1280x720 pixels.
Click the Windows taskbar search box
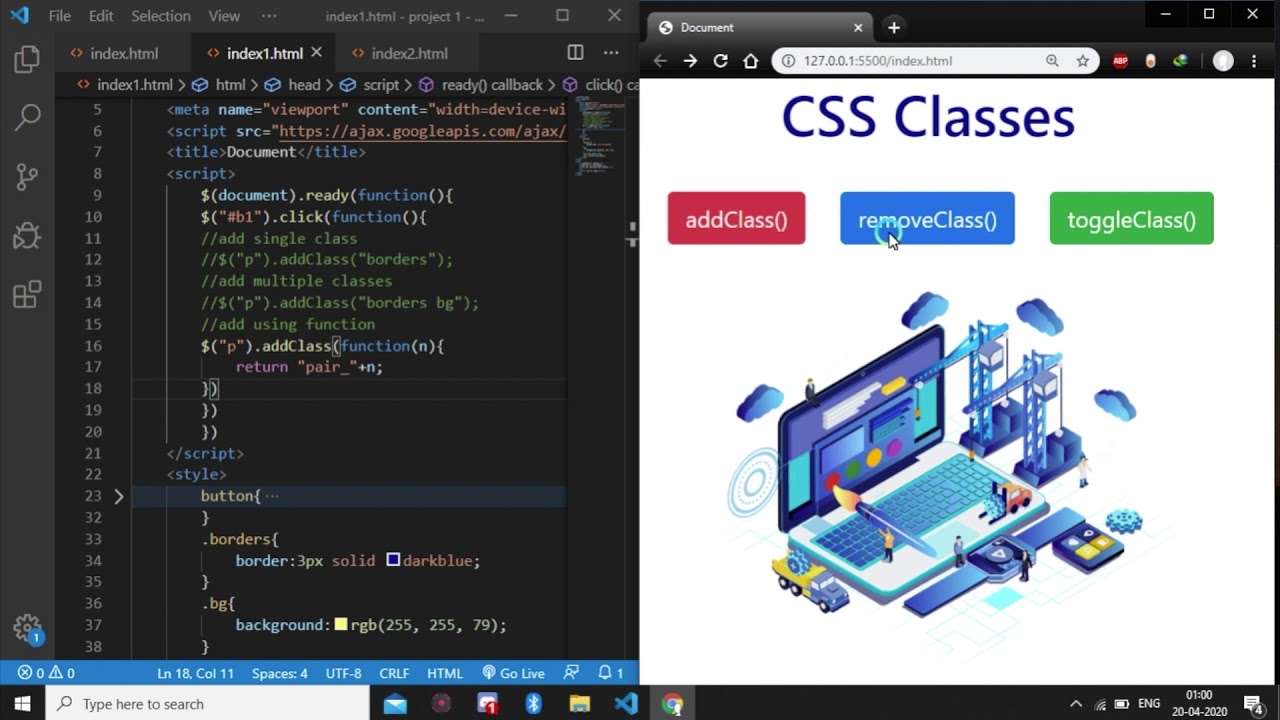(x=208, y=704)
